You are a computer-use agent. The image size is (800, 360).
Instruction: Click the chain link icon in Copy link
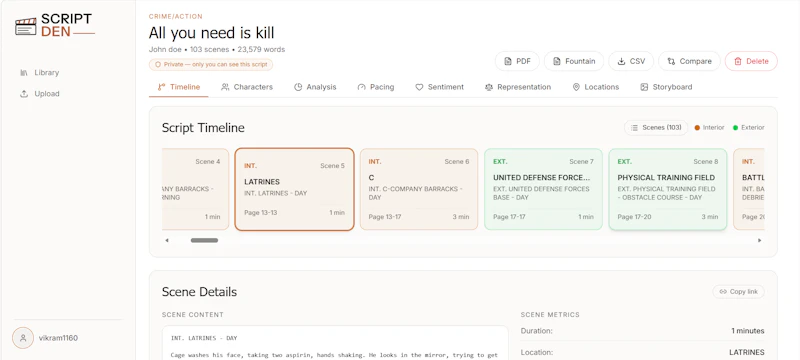pos(722,292)
